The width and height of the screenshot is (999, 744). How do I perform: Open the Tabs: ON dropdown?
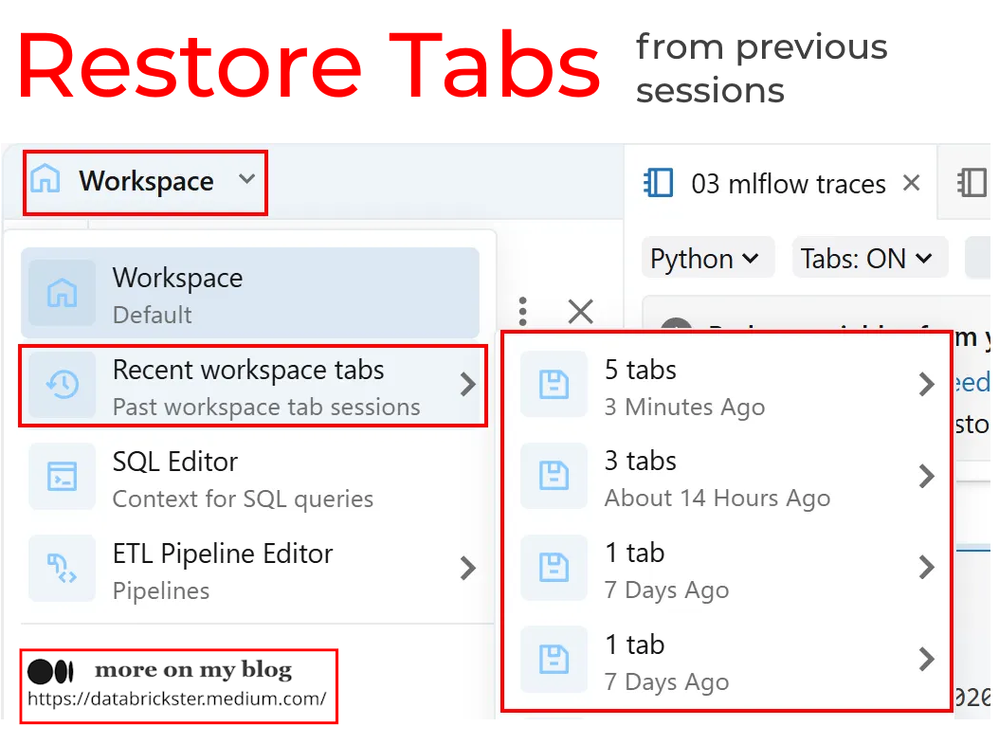[x=869, y=258]
